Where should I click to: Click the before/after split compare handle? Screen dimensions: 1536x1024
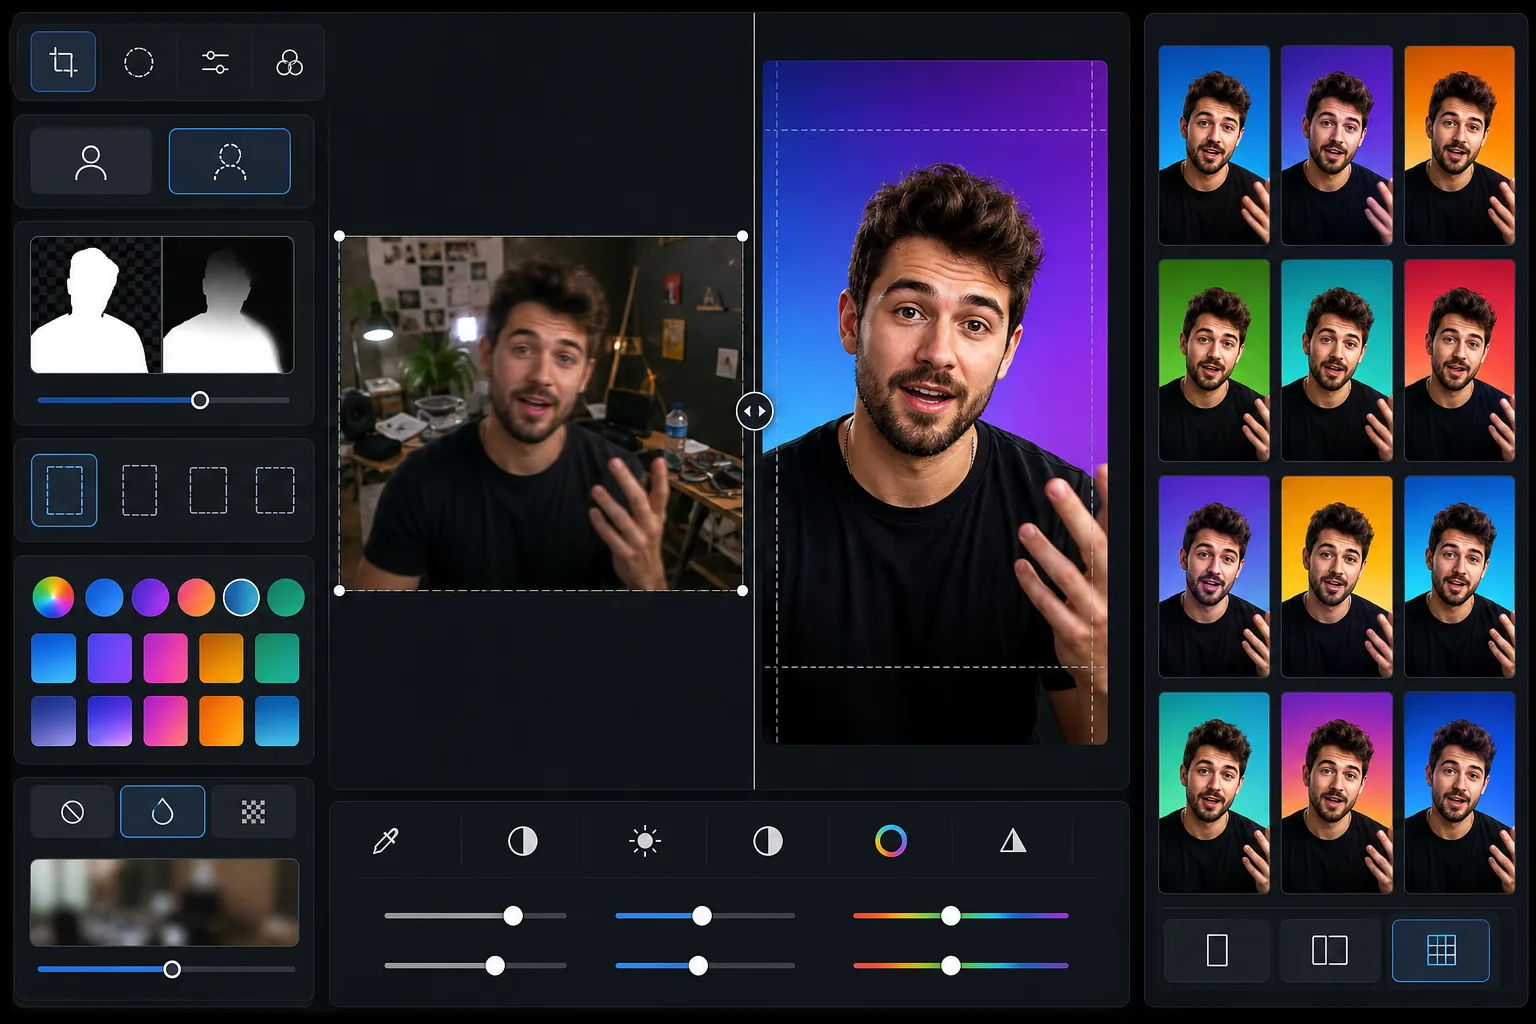point(754,411)
